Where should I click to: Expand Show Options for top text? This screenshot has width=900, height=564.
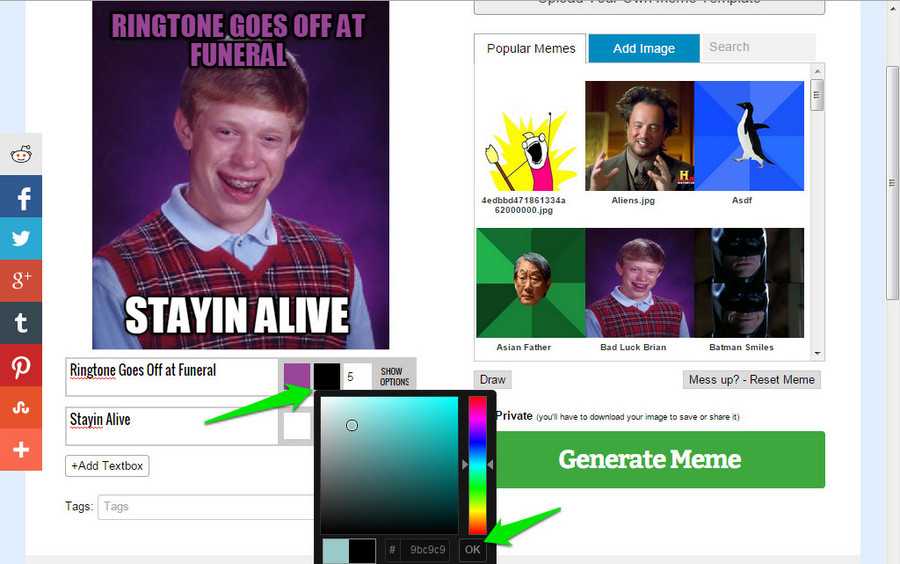point(394,377)
